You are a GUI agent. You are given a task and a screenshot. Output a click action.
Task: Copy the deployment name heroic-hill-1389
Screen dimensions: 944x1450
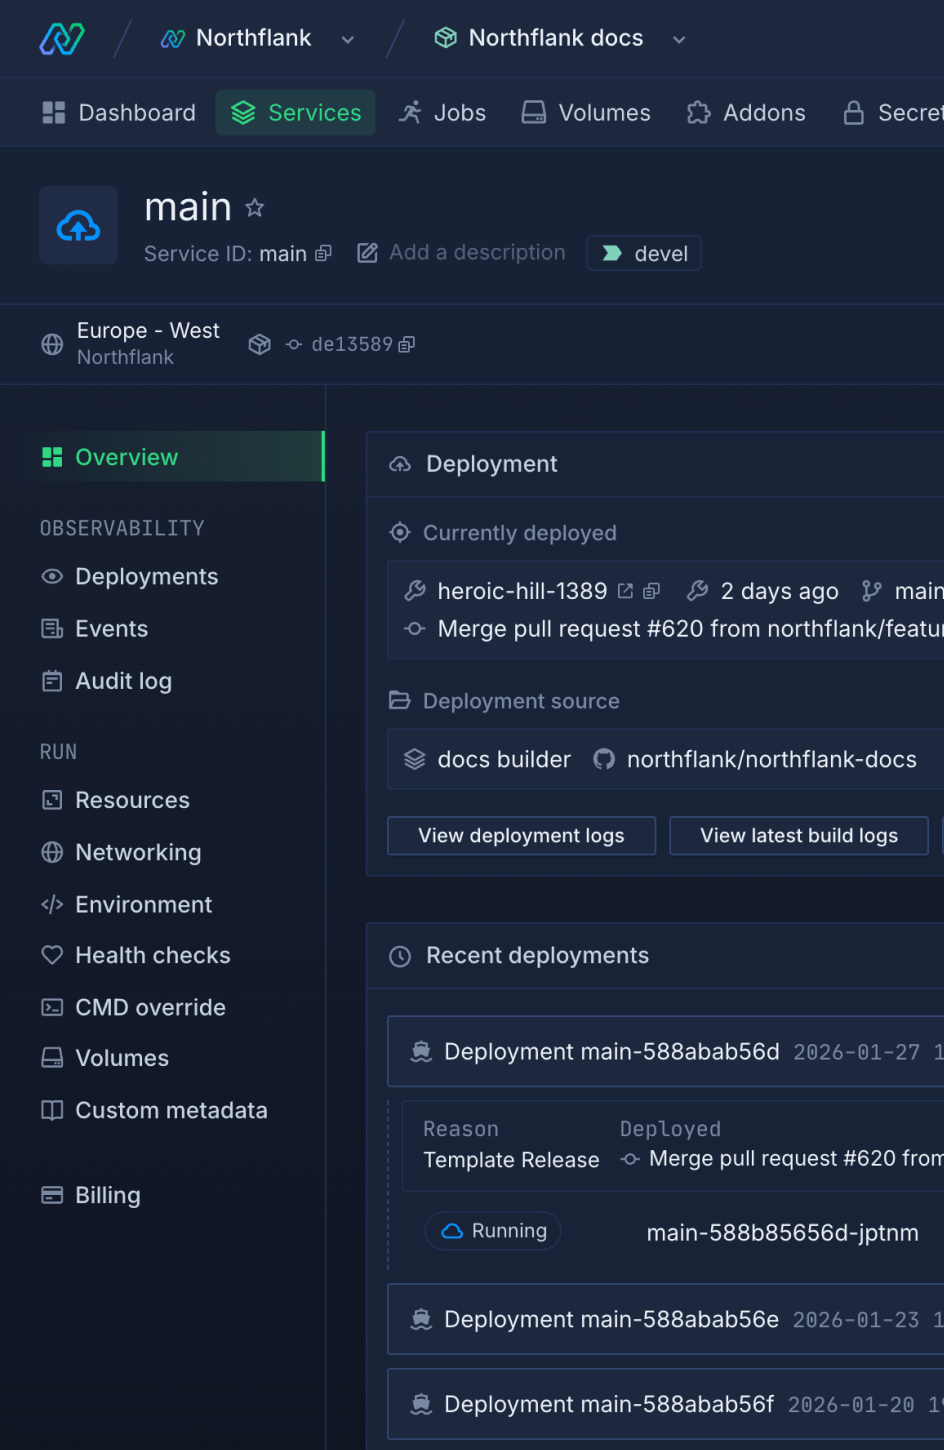[x=651, y=591]
